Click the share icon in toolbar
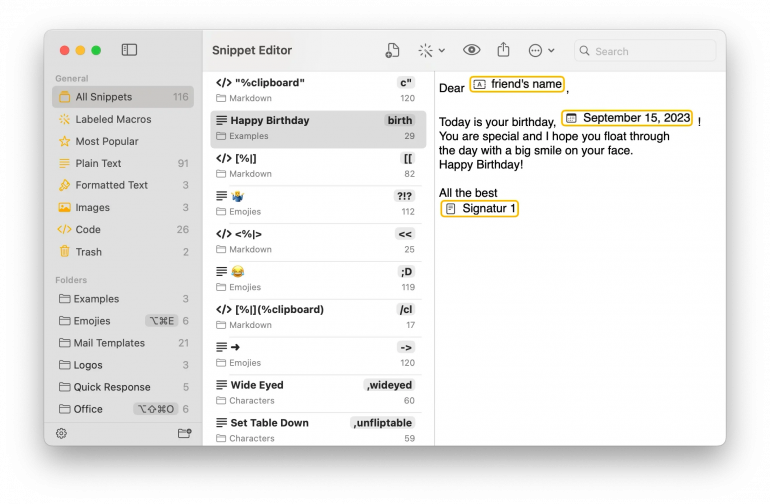770x504 pixels. point(503,50)
